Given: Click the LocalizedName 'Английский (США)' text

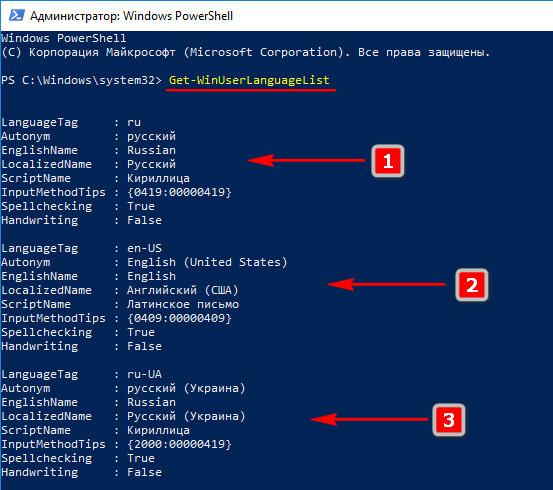Looking at the screenshot, I should pos(183,290).
